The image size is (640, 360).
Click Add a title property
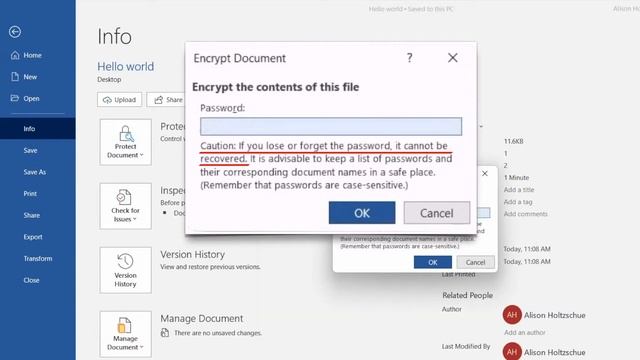pos(519,190)
